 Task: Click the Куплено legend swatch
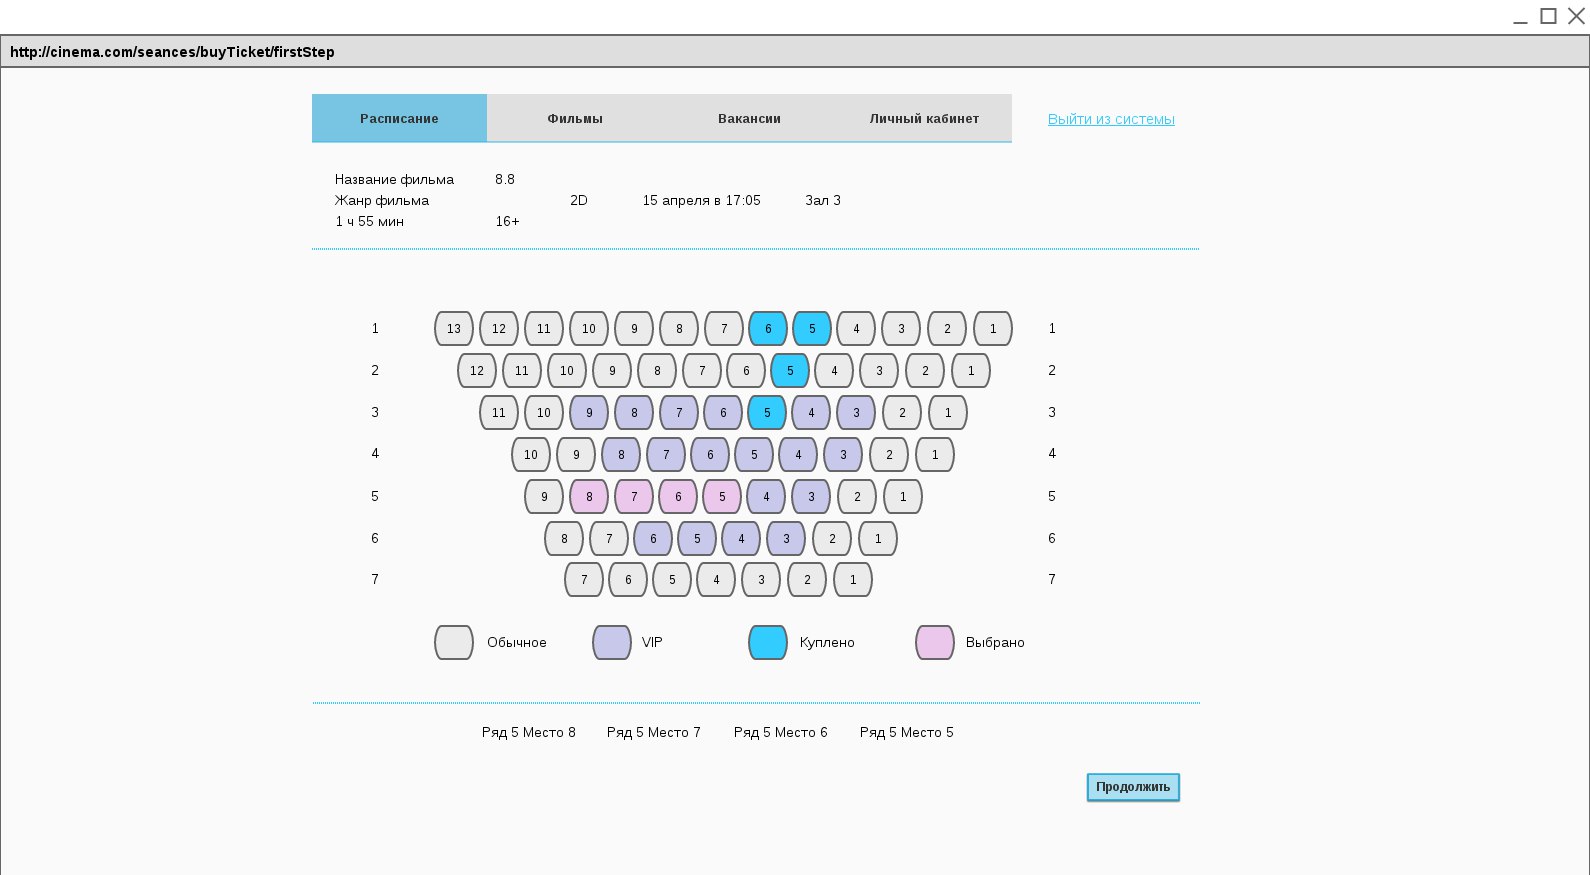(768, 642)
